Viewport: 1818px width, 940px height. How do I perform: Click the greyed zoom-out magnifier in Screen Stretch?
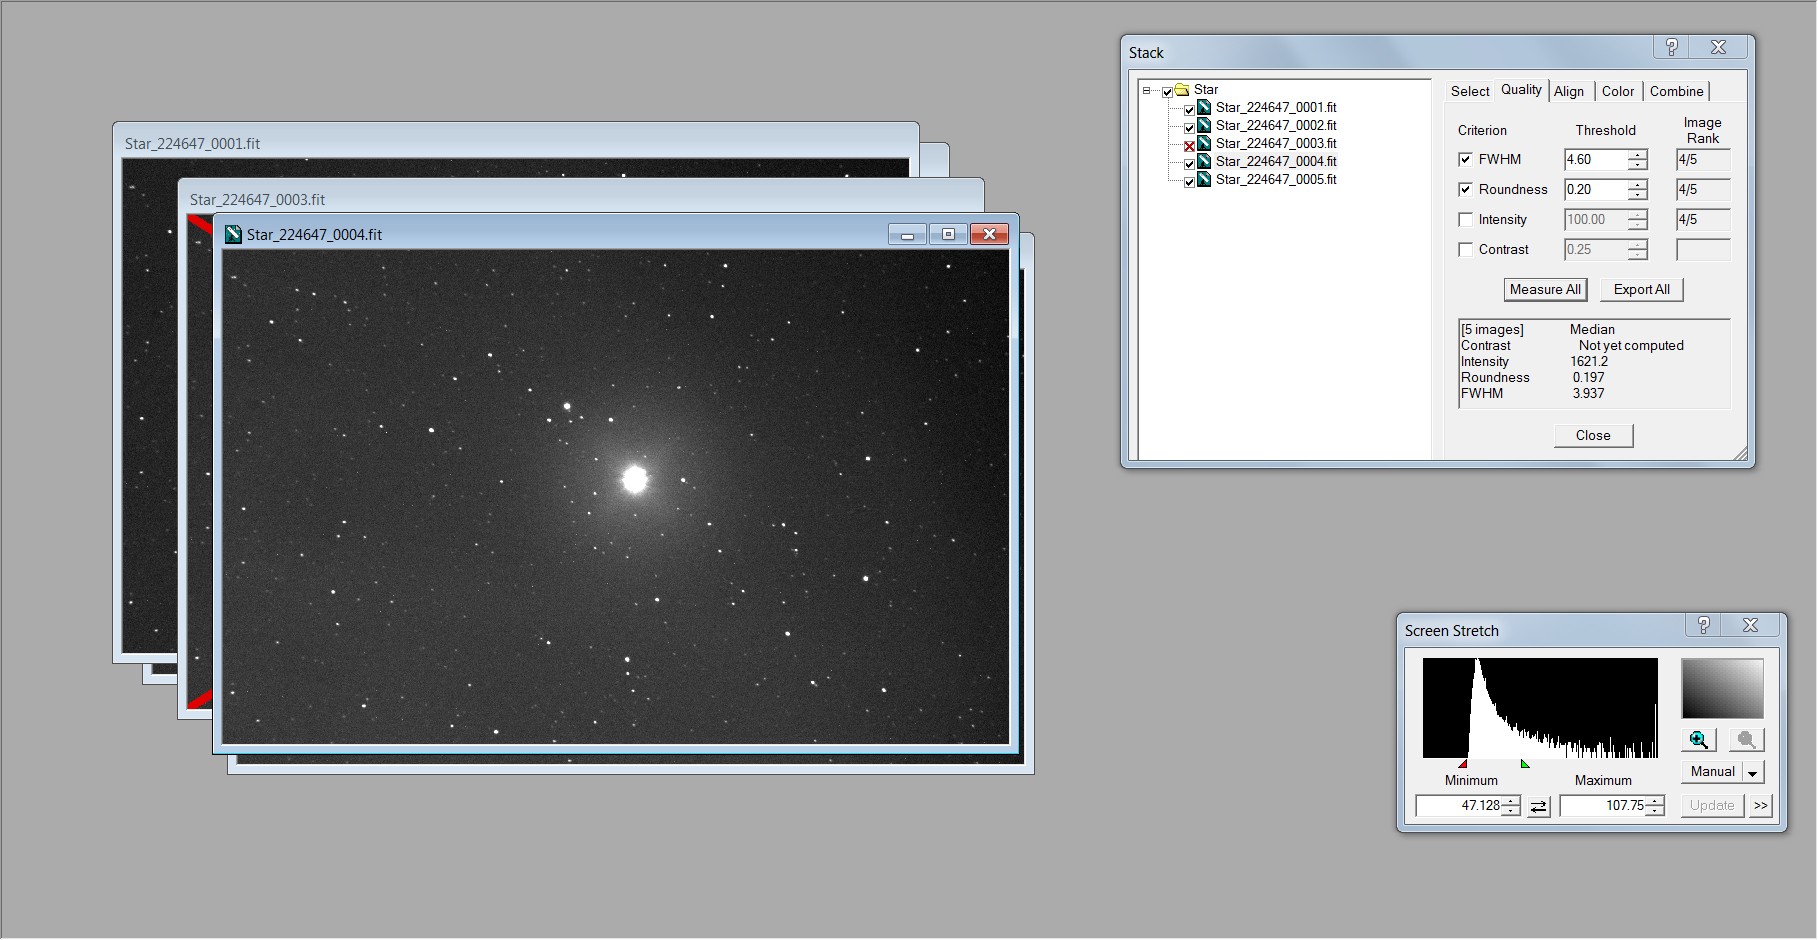pos(1746,740)
